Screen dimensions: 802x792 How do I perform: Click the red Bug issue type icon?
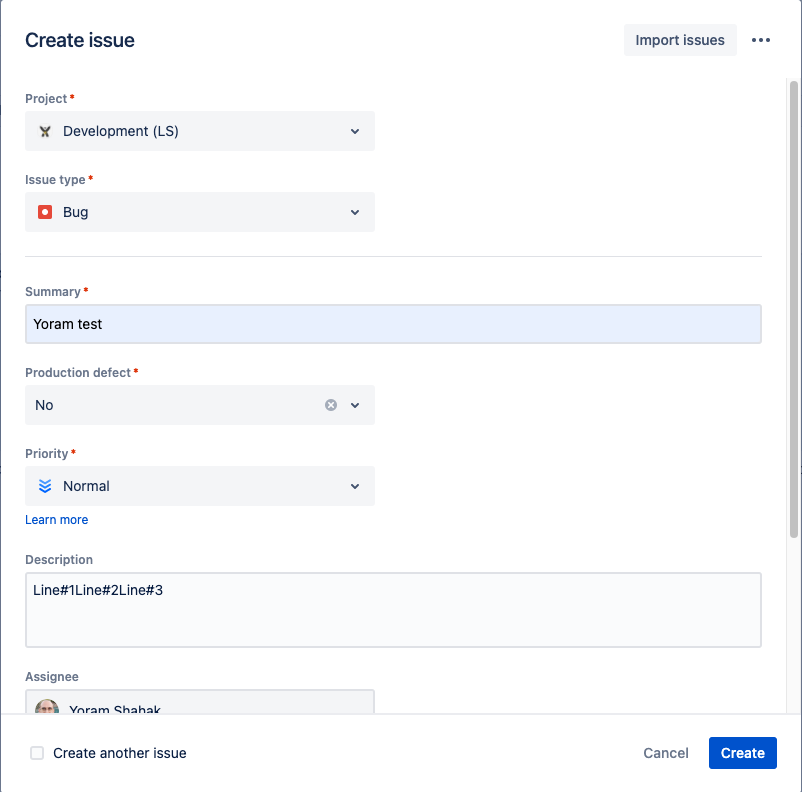coord(45,212)
